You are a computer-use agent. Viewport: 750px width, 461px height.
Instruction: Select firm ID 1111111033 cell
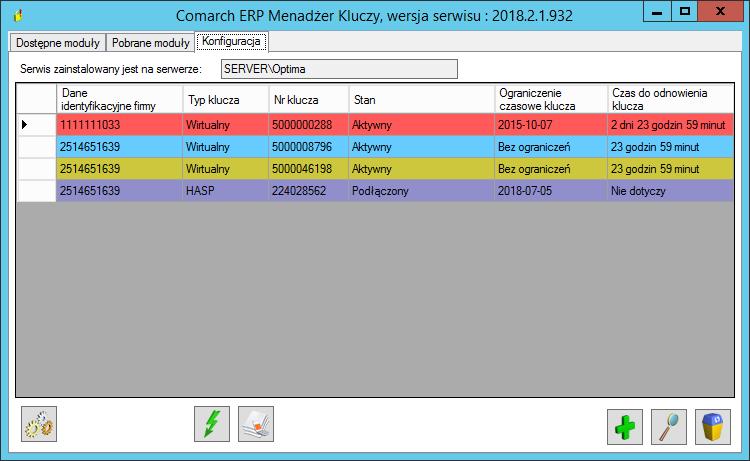pos(119,125)
